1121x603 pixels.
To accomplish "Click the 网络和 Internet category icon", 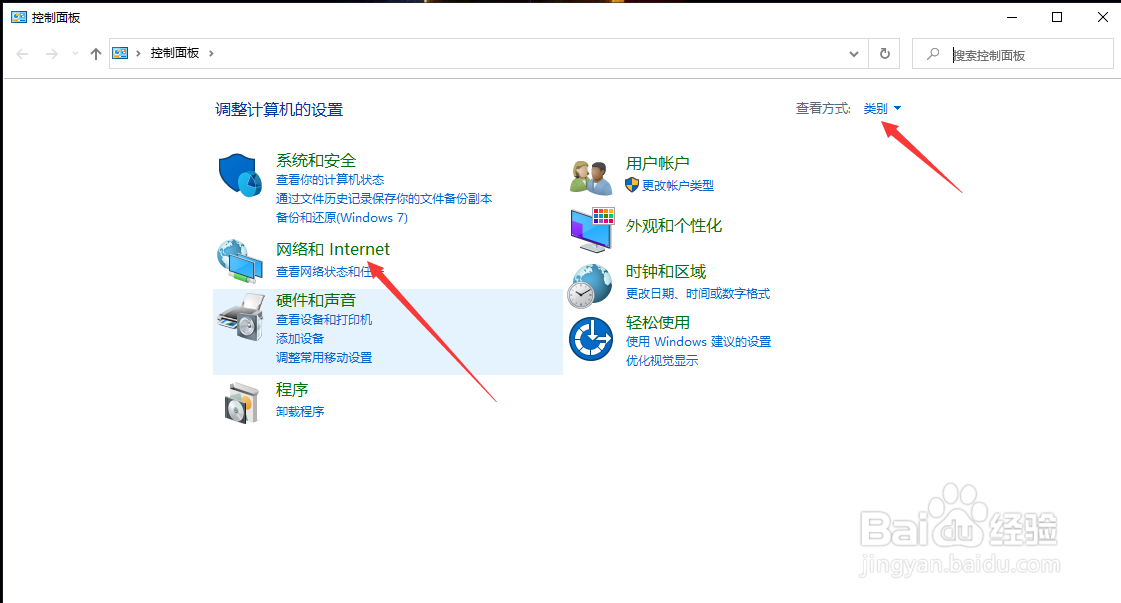I will pyautogui.click(x=239, y=261).
